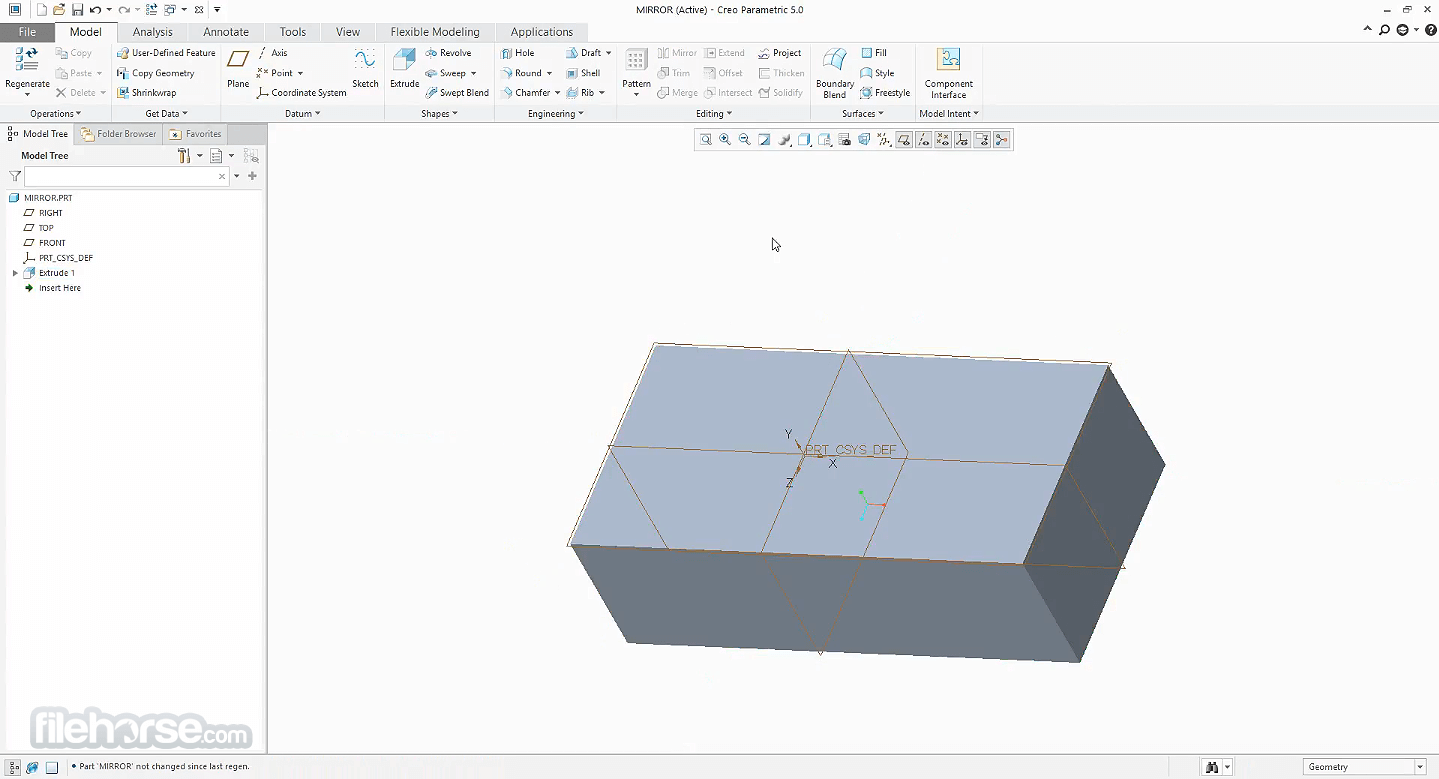Open Model Tree settings hammer icon
This screenshot has height=779, width=1439.
tap(184, 156)
